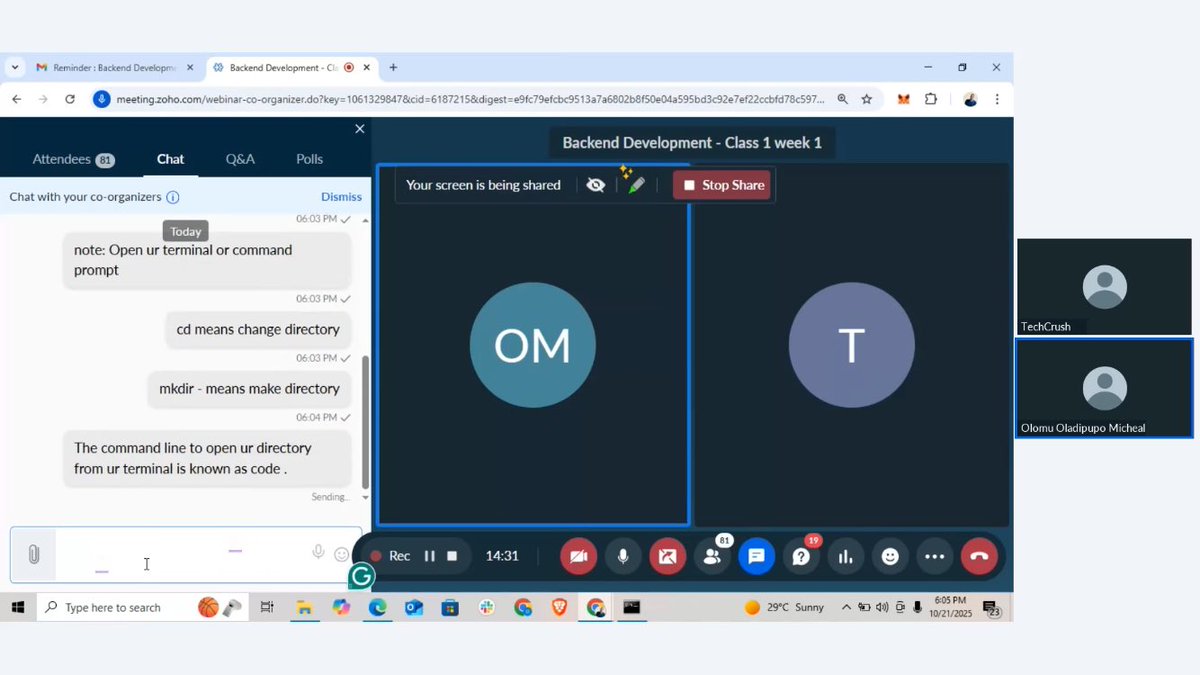Open Brave browser from taskbar

click(559, 607)
